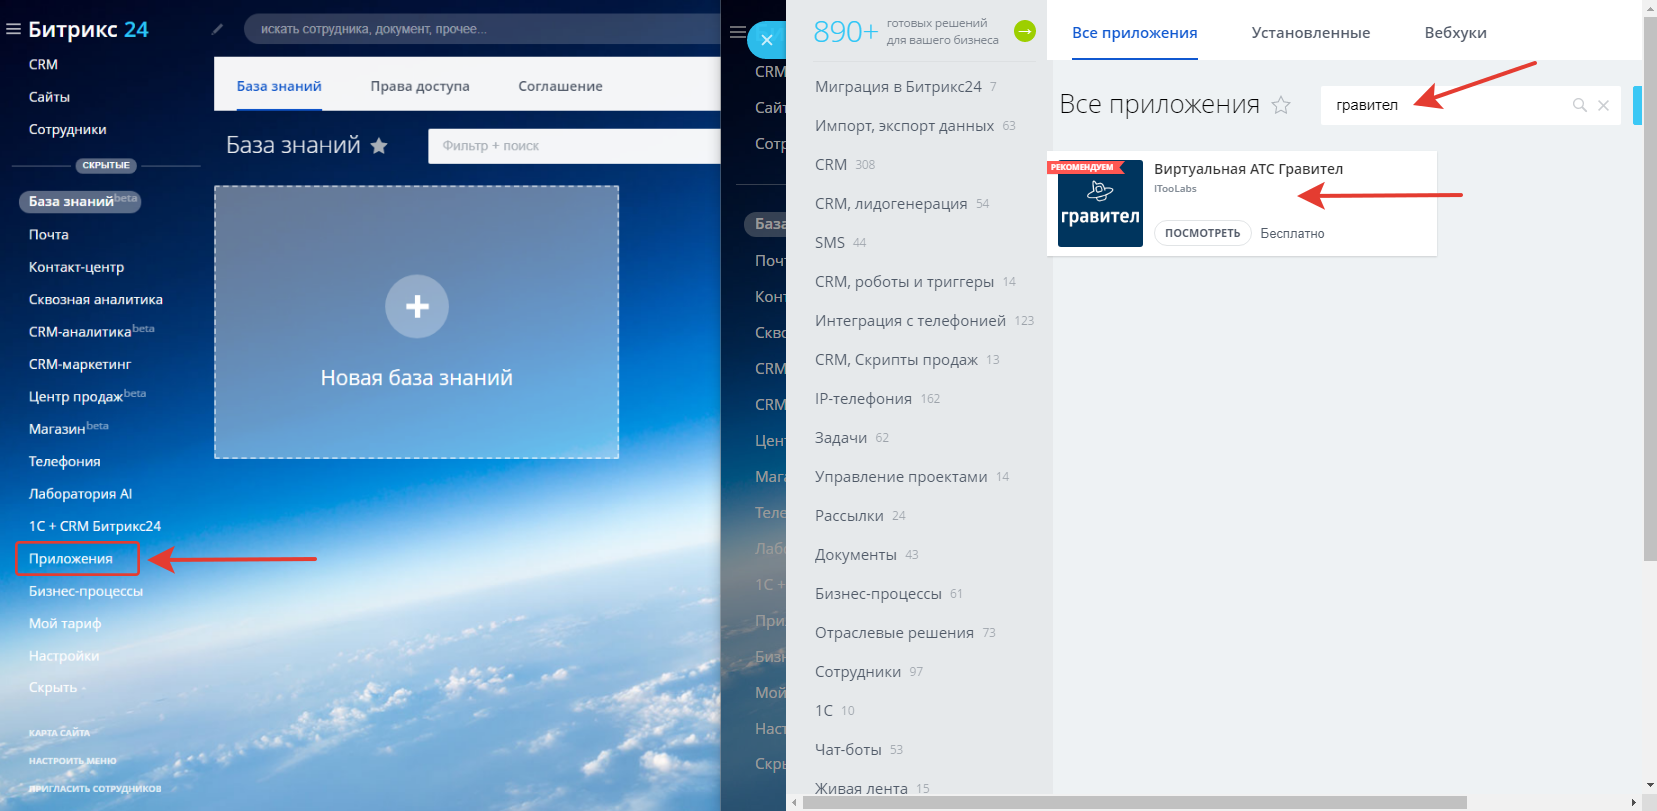Open Центр продаж beta menu item
Image resolution: width=1657 pixels, height=811 pixels.
point(87,396)
